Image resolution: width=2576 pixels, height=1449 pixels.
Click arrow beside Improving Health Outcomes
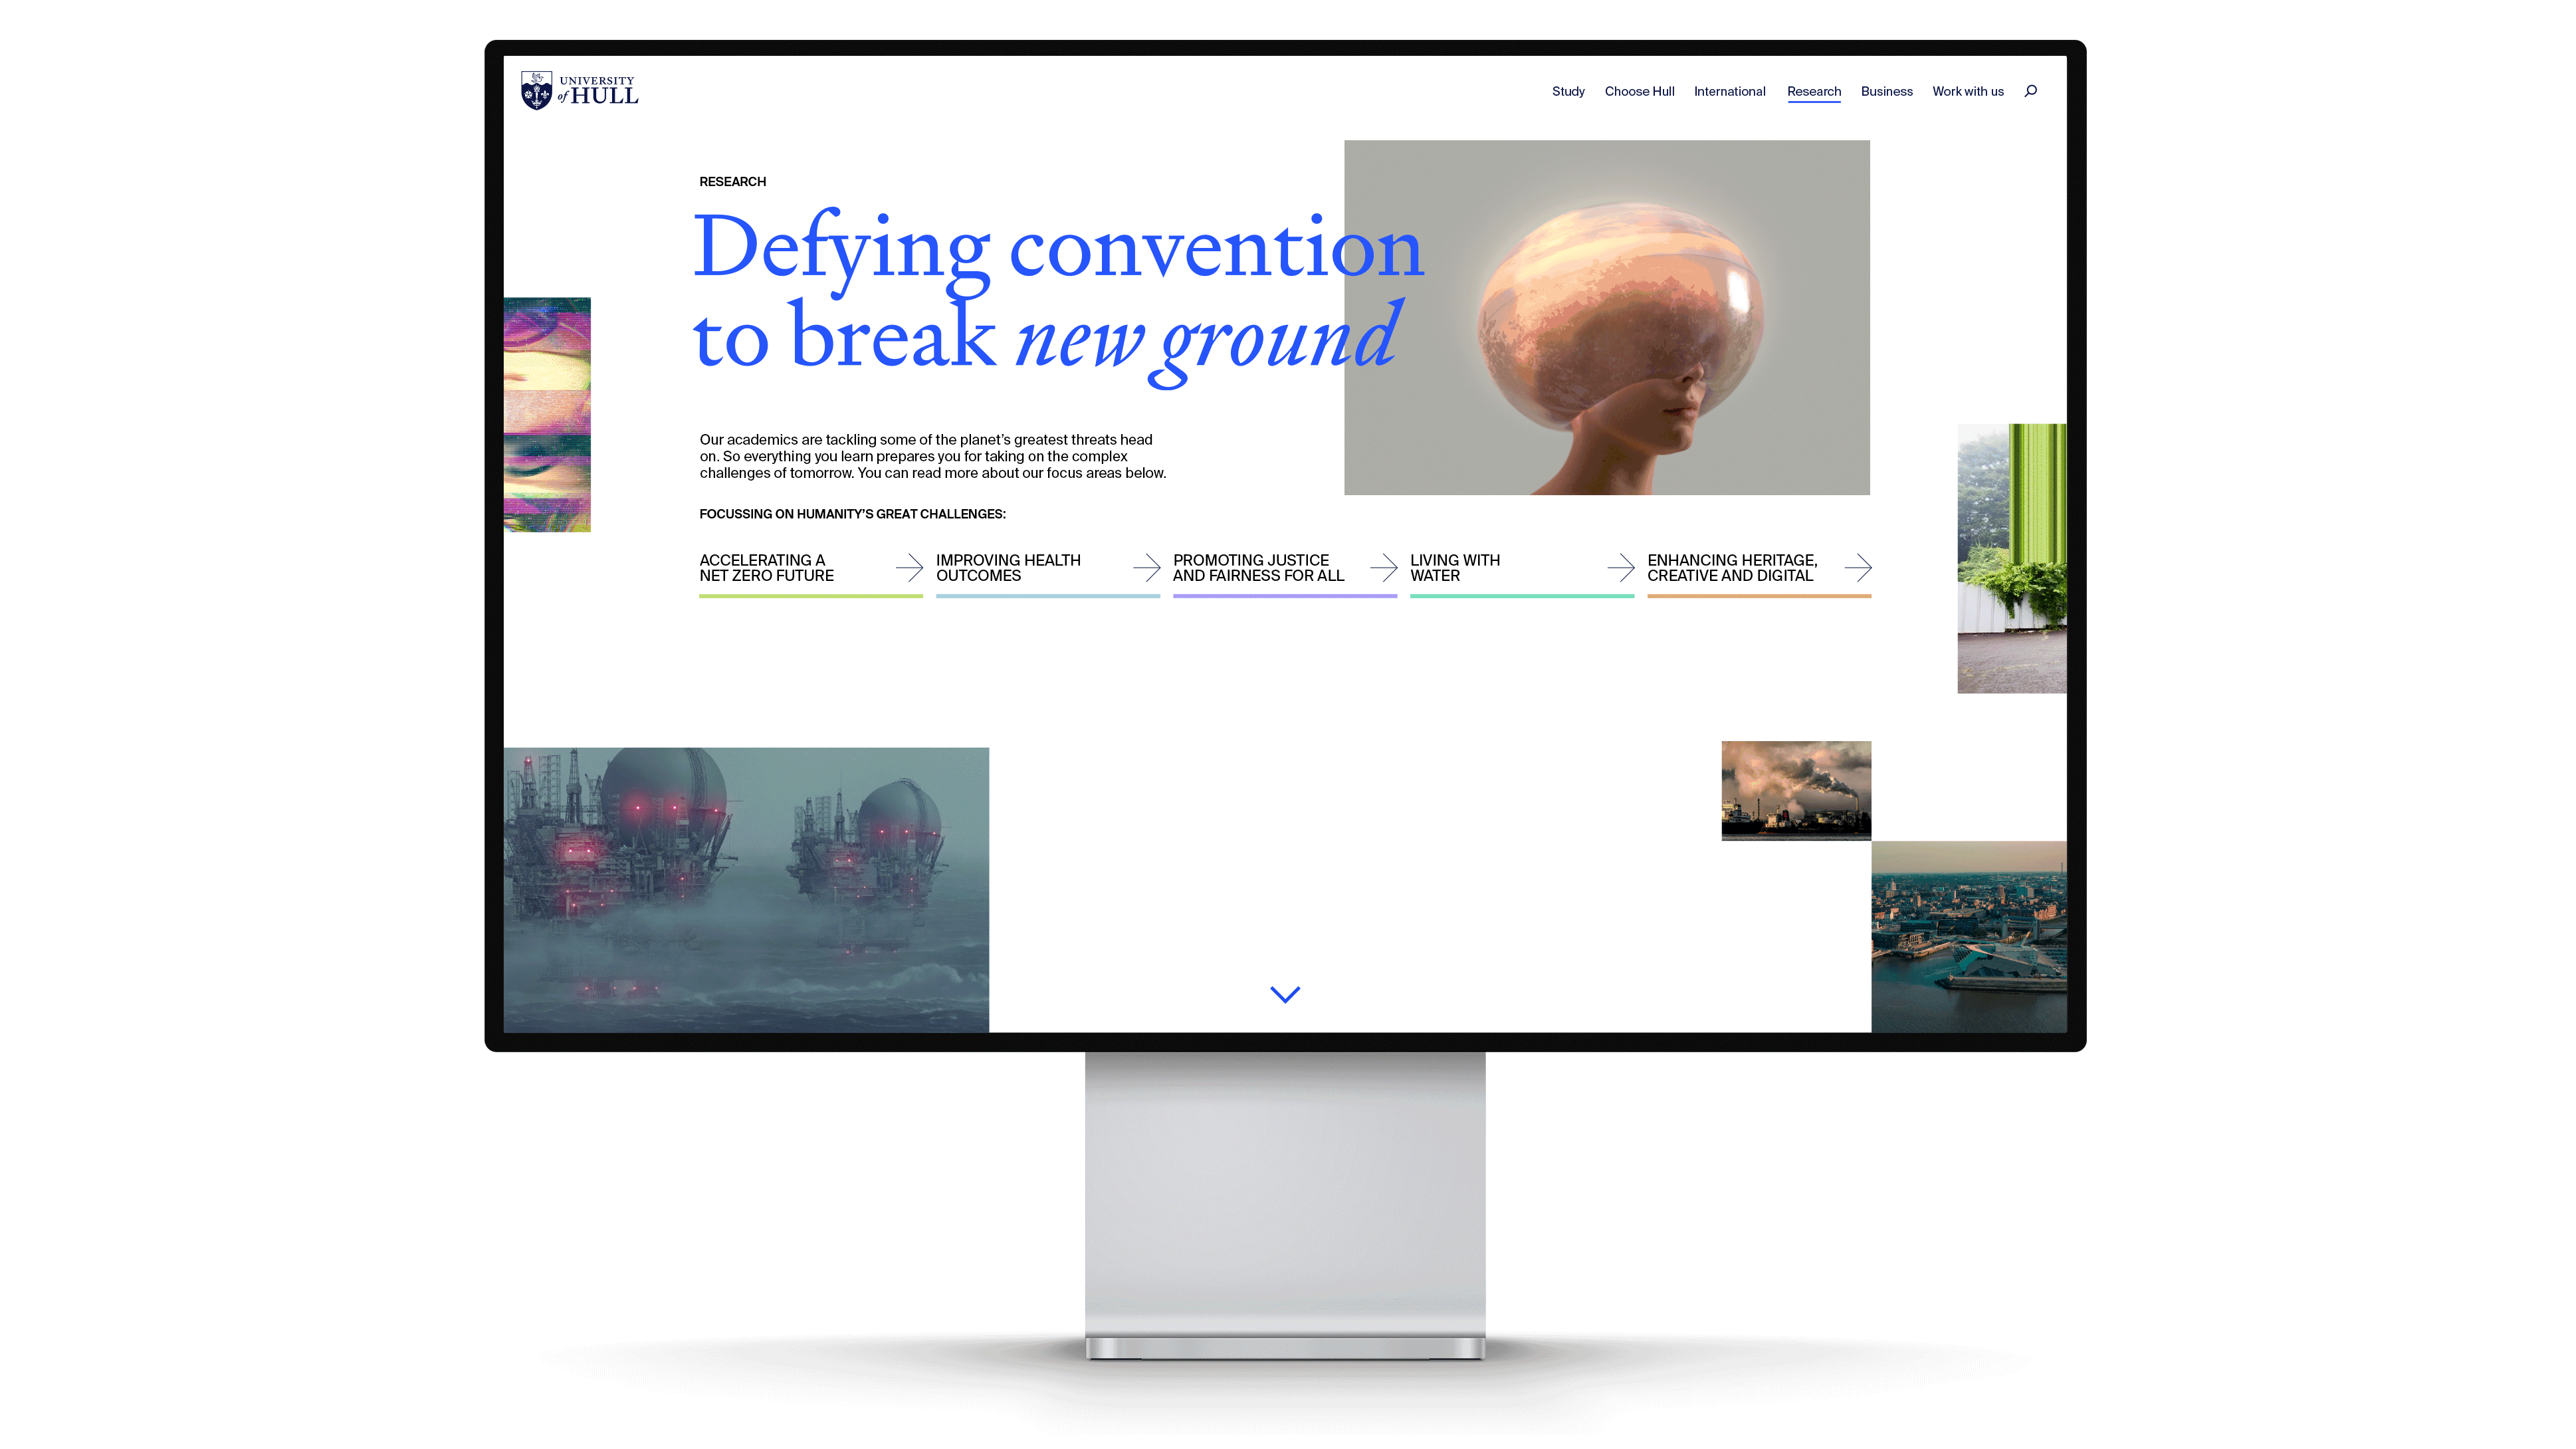1146,568
